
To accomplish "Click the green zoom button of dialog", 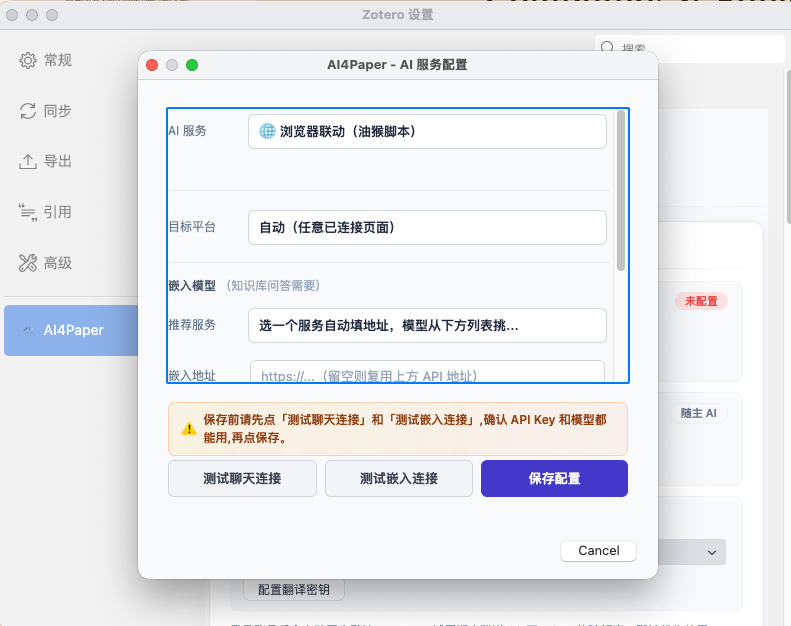I will [x=192, y=65].
